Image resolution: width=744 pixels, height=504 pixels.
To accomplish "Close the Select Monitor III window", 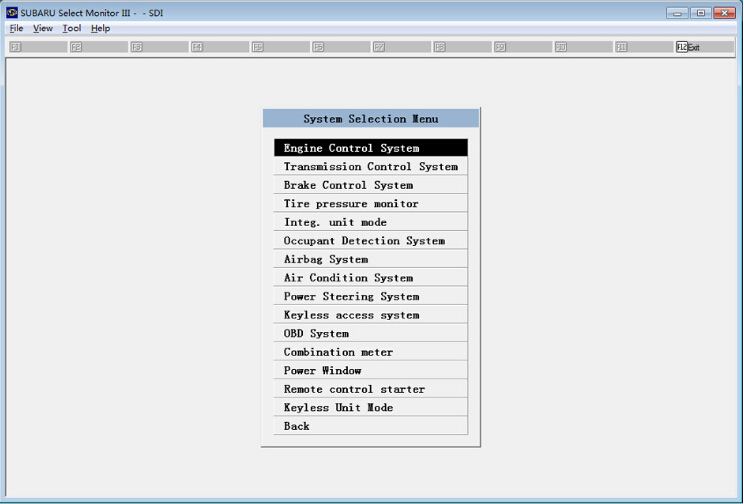I will 725,13.
